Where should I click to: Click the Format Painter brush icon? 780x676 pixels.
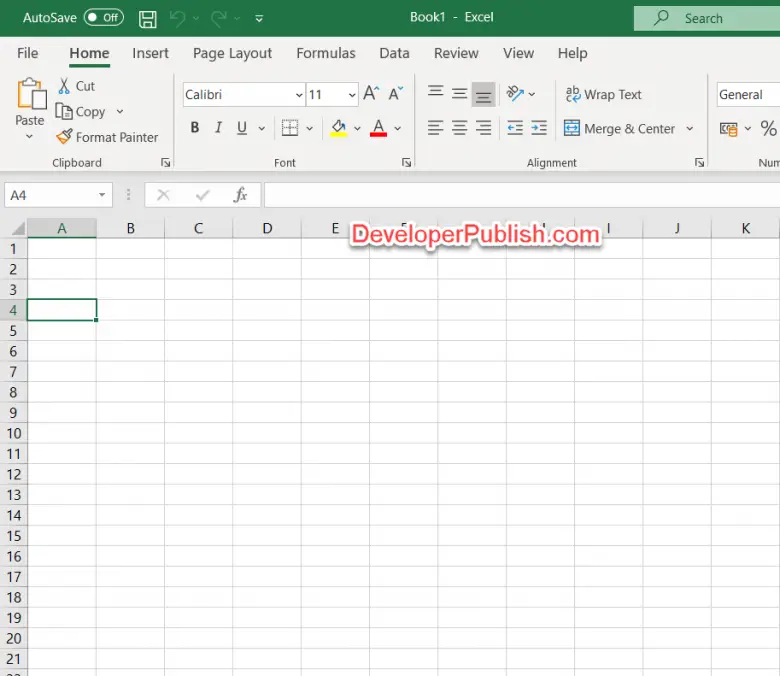click(64, 137)
